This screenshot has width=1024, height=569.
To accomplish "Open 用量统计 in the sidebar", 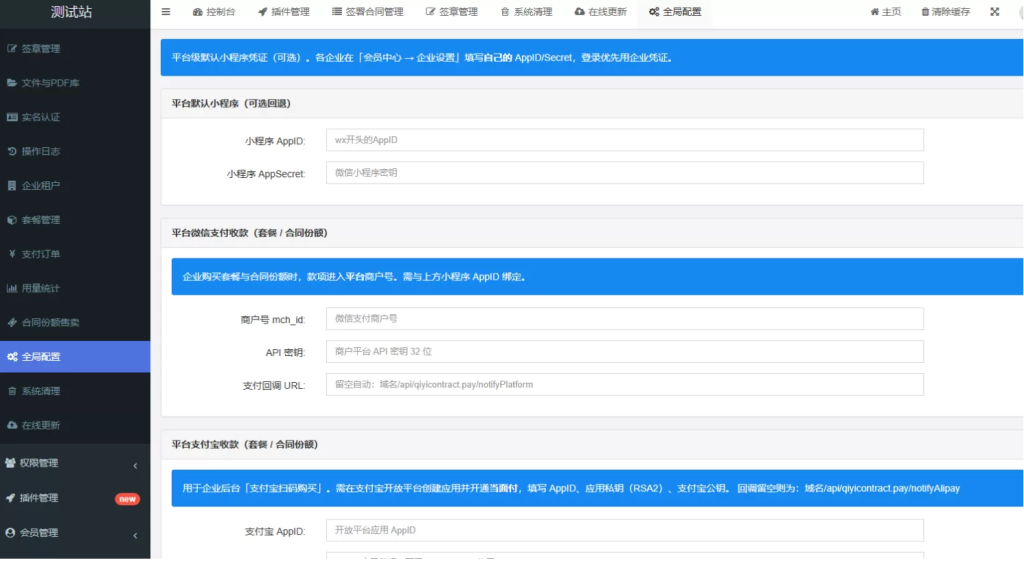I will click(75, 288).
